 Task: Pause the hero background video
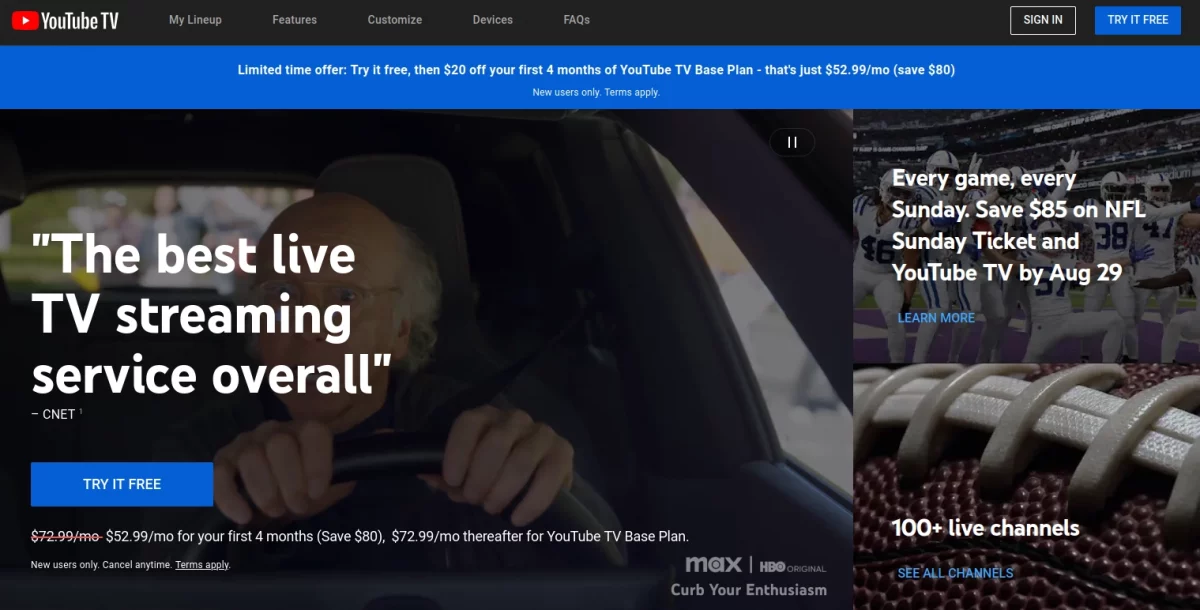pos(792,142)
